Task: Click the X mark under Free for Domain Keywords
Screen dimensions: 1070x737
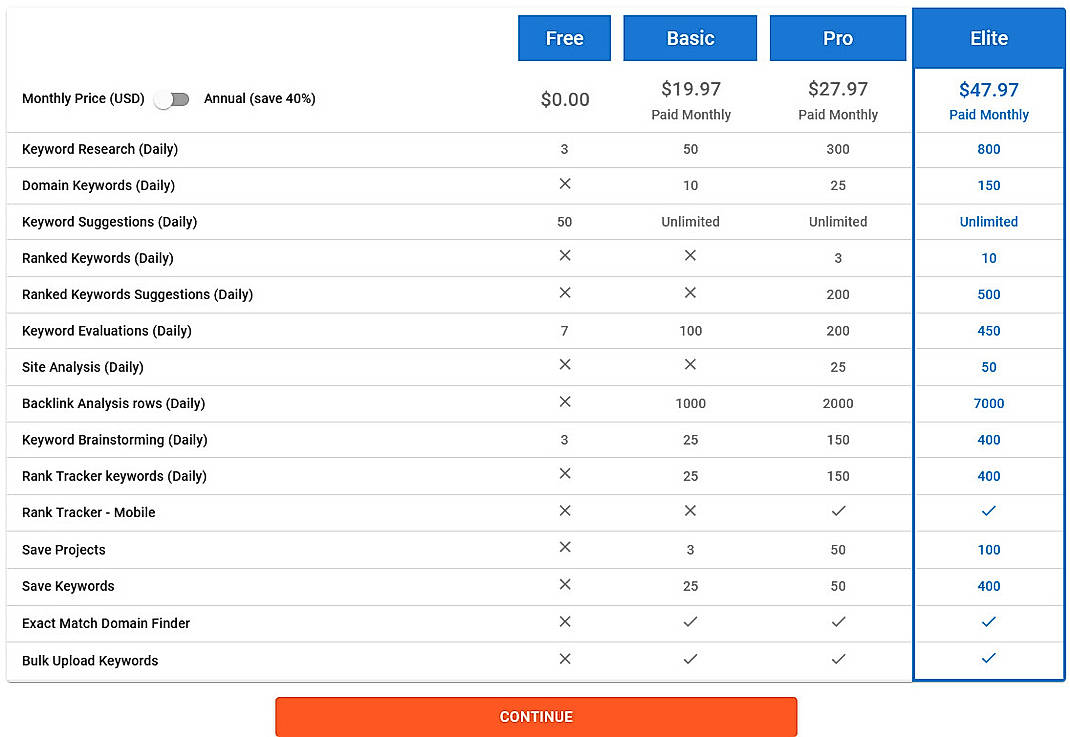Action: point(564,185)
